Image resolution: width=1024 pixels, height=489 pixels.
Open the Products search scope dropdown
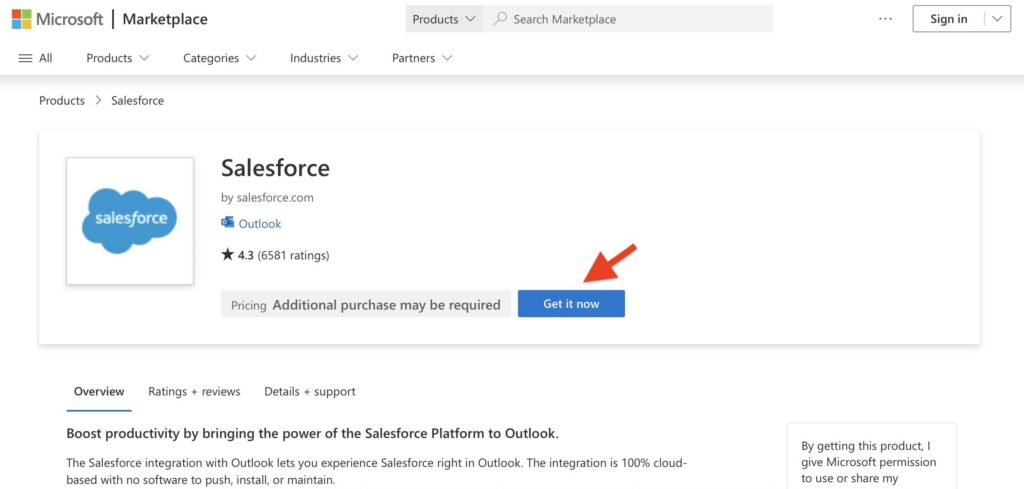pyautogui.click(x=444, y=19)
